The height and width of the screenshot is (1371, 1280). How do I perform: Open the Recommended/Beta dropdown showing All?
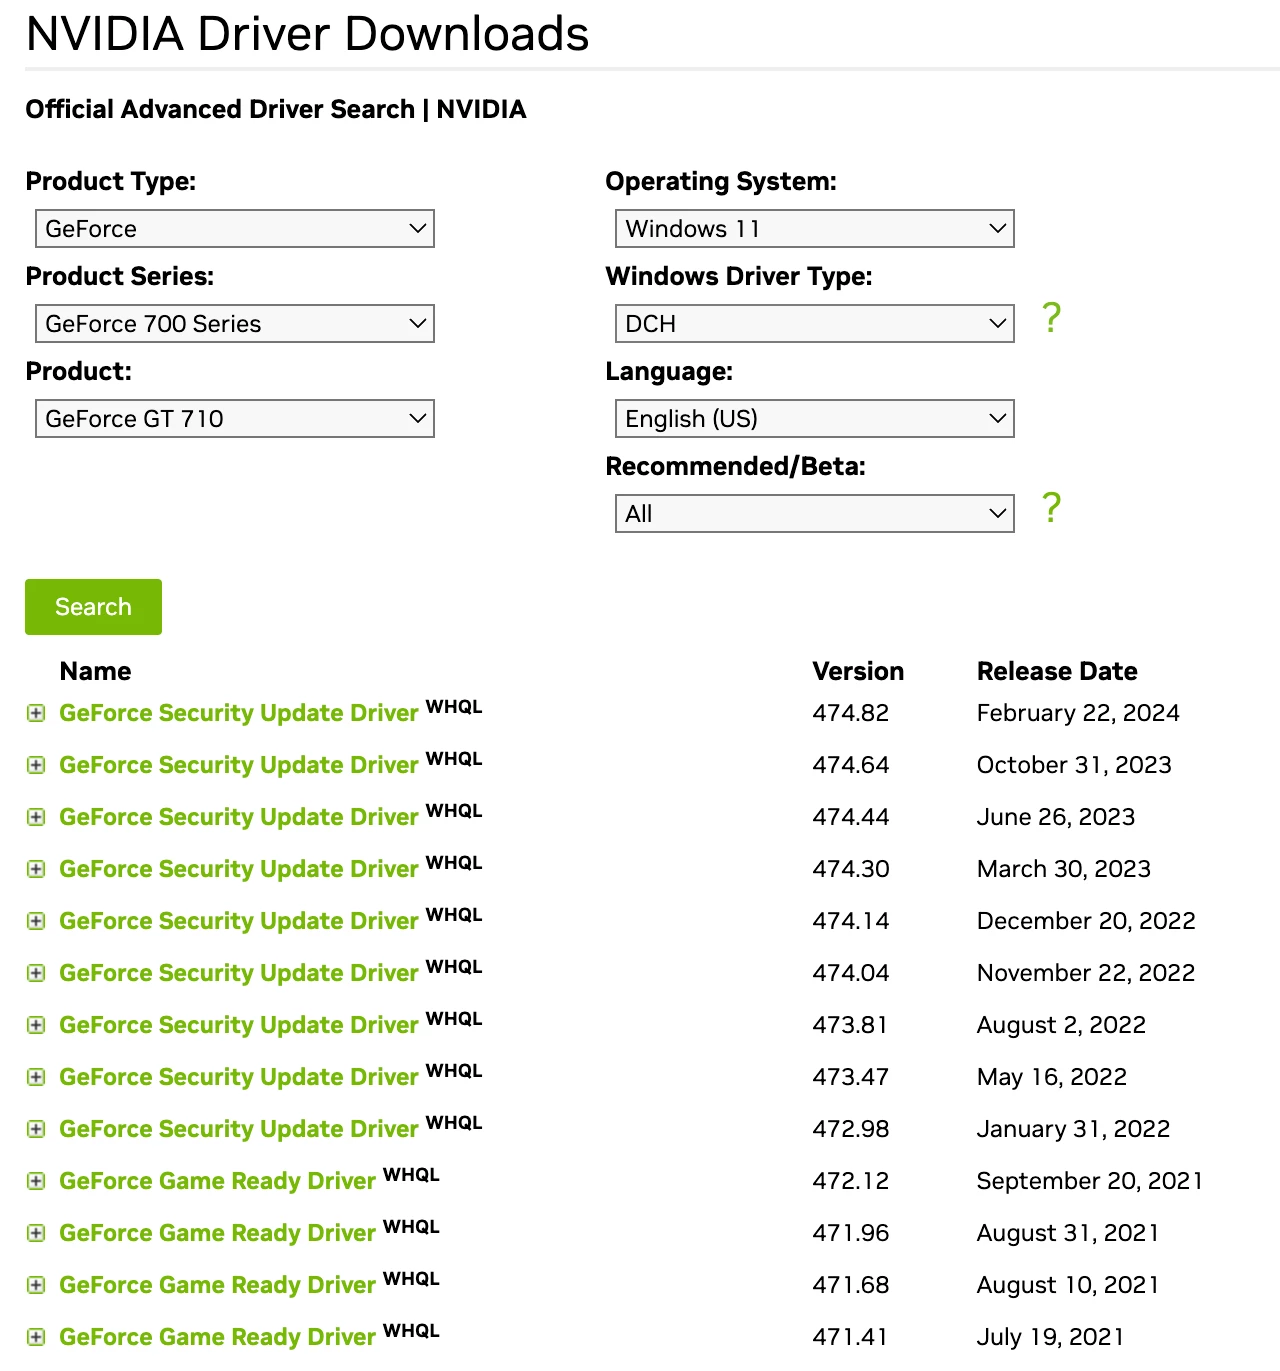(x=815, y=514)
